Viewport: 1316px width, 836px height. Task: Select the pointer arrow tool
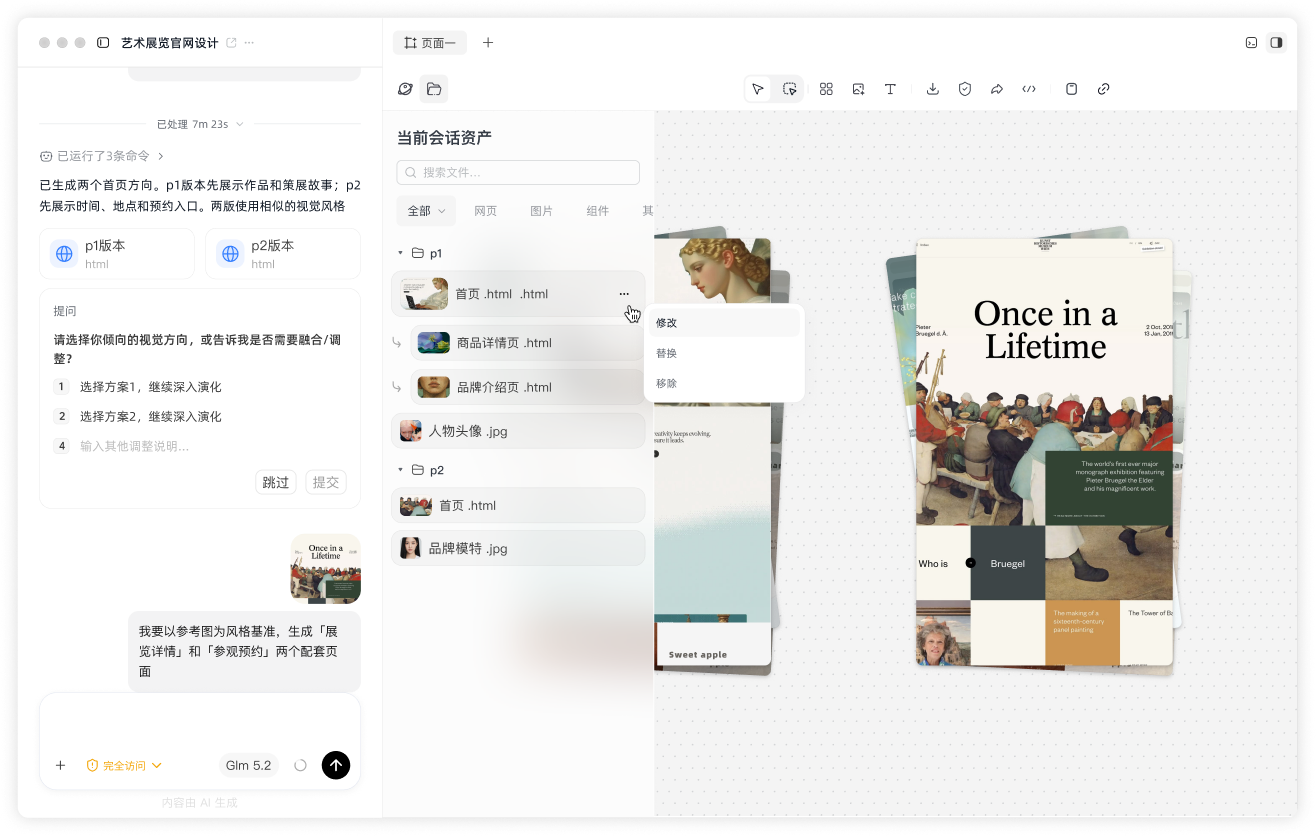758,89
